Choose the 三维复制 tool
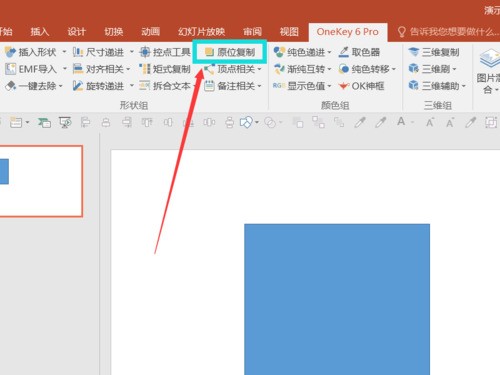 434,52
